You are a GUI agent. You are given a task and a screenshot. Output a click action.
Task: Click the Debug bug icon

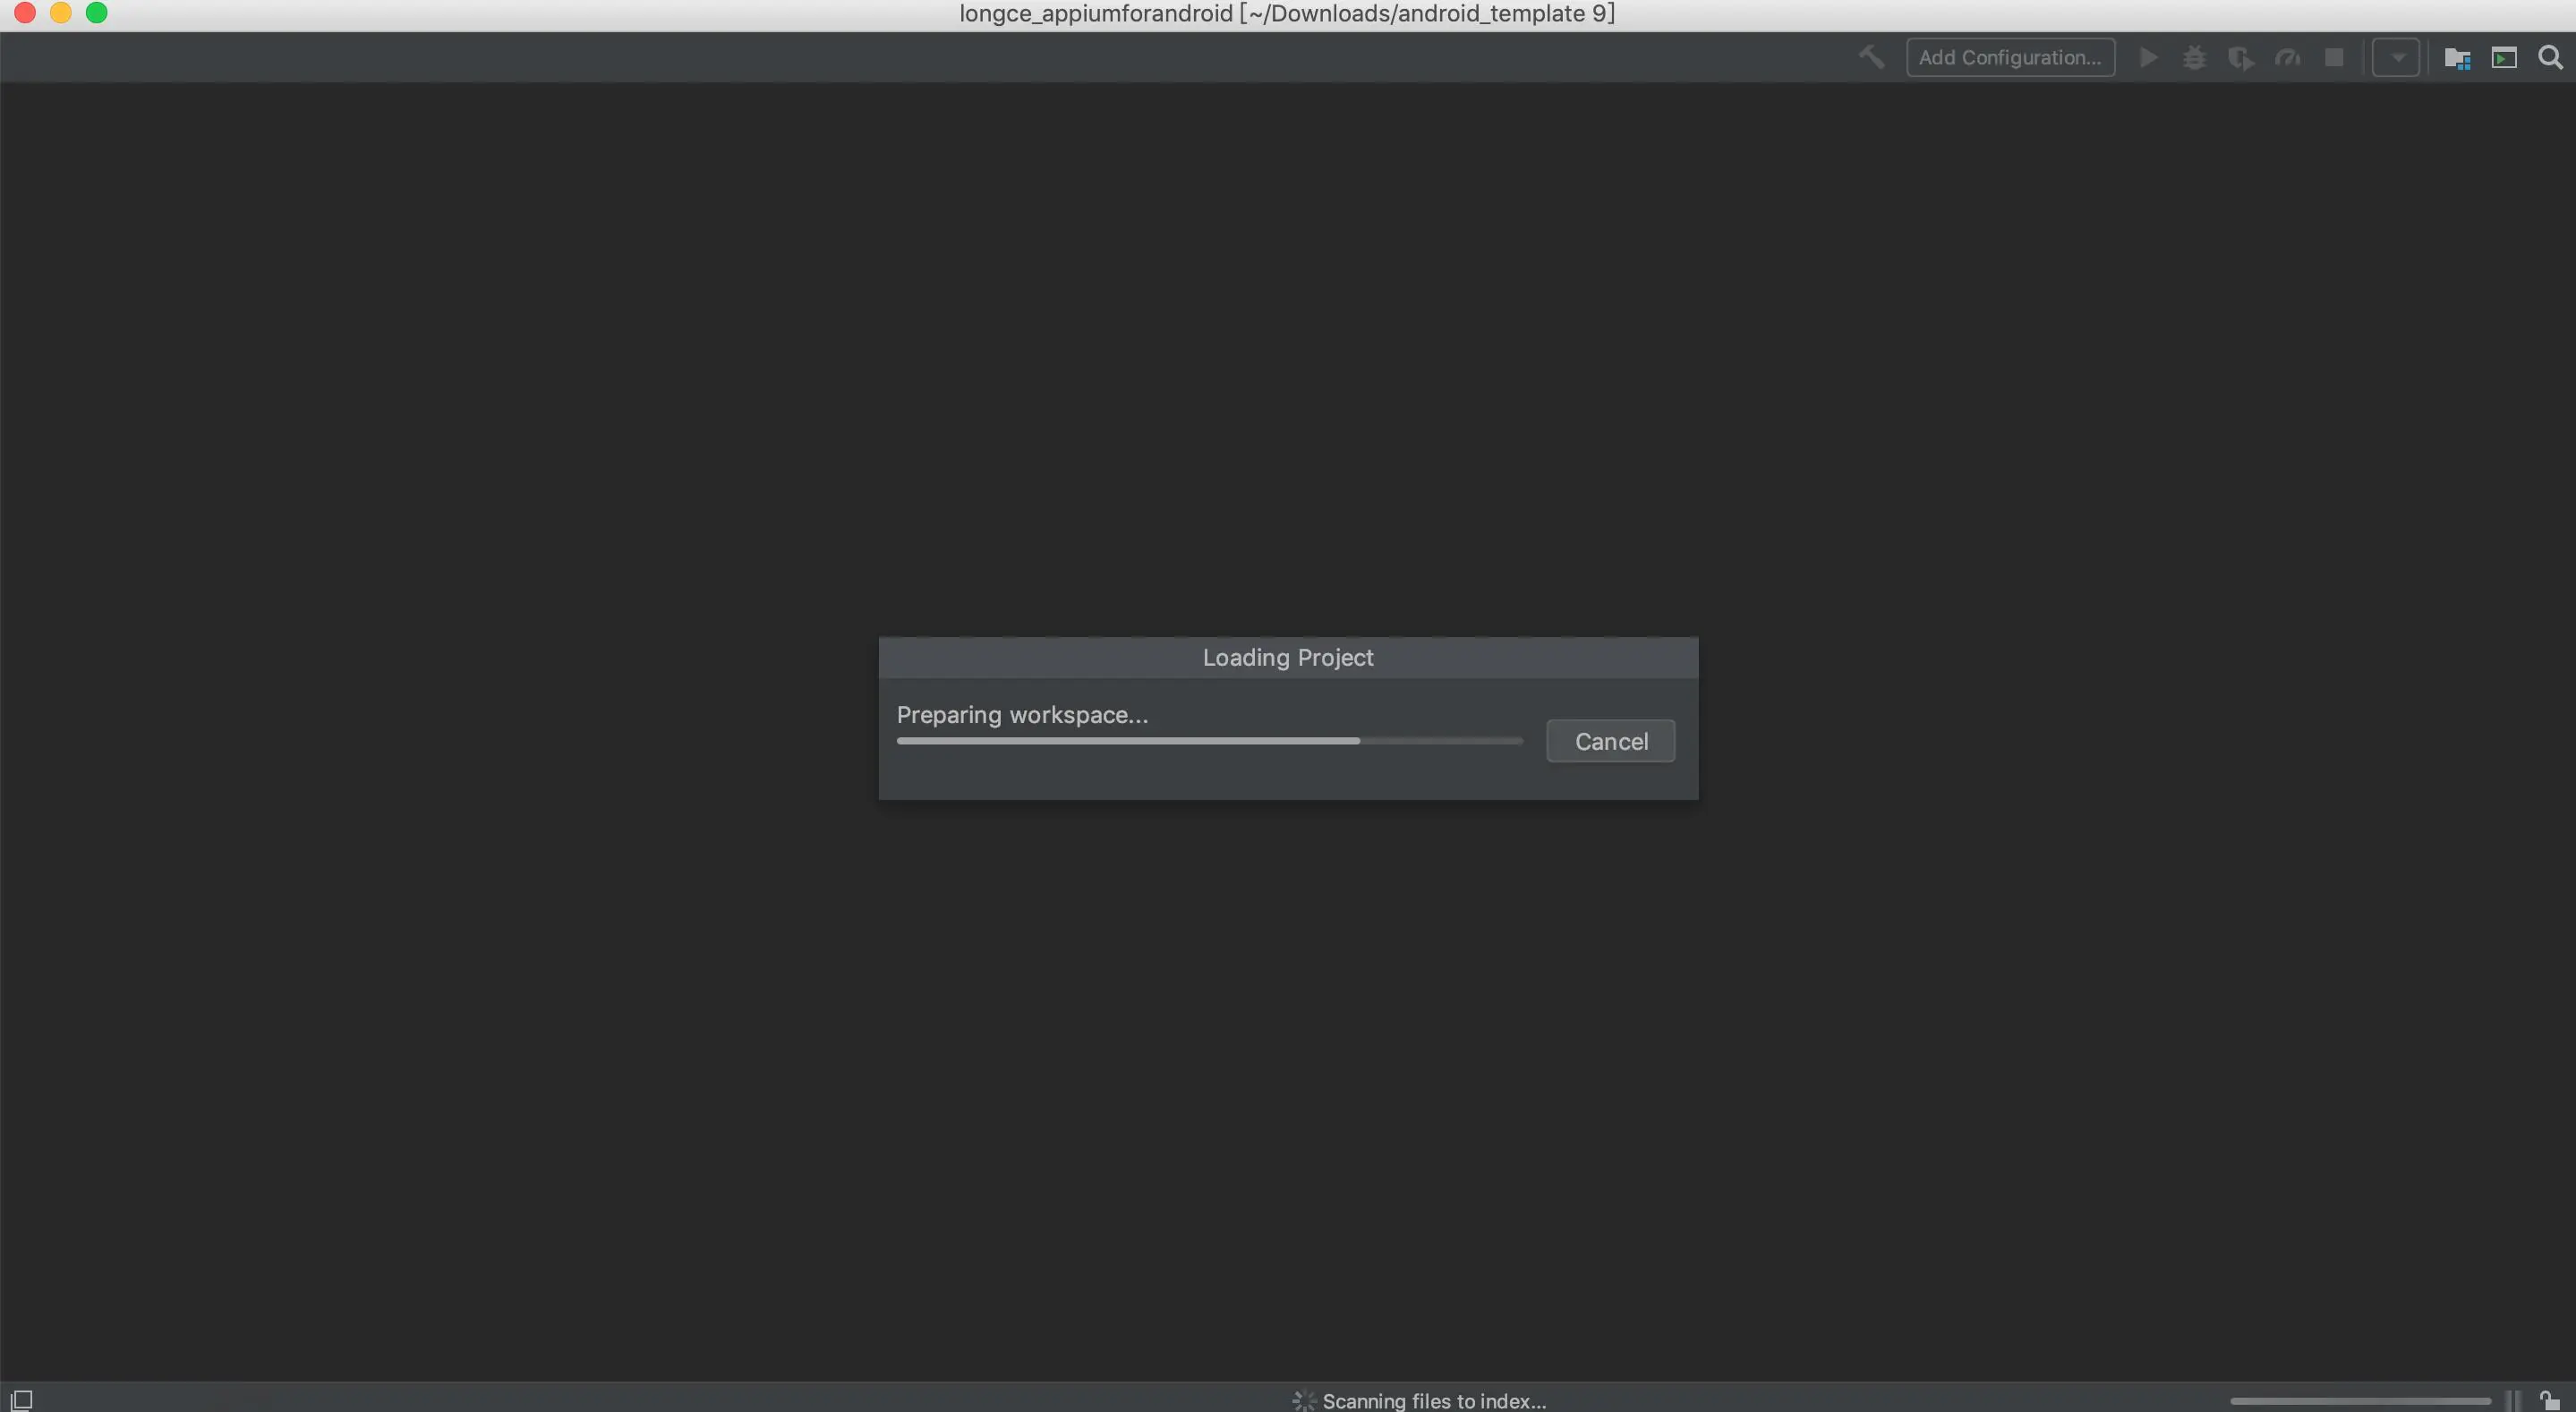[2194, 57]
